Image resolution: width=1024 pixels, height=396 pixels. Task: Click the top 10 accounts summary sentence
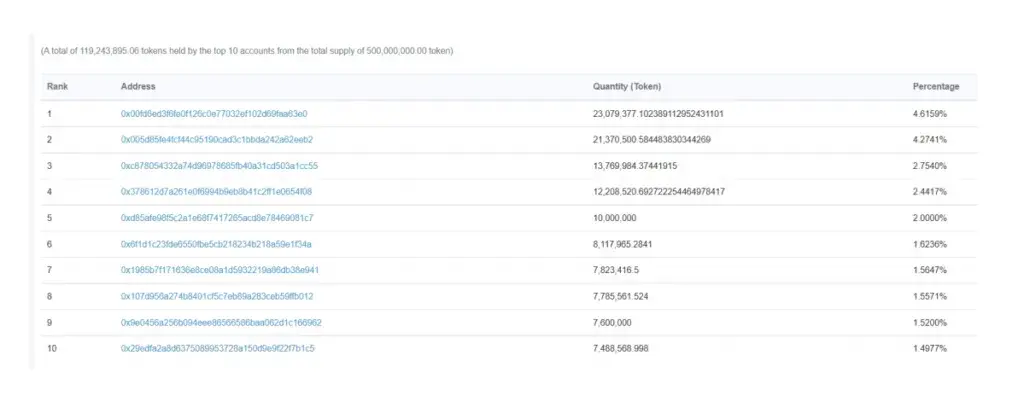coord(247,51)
